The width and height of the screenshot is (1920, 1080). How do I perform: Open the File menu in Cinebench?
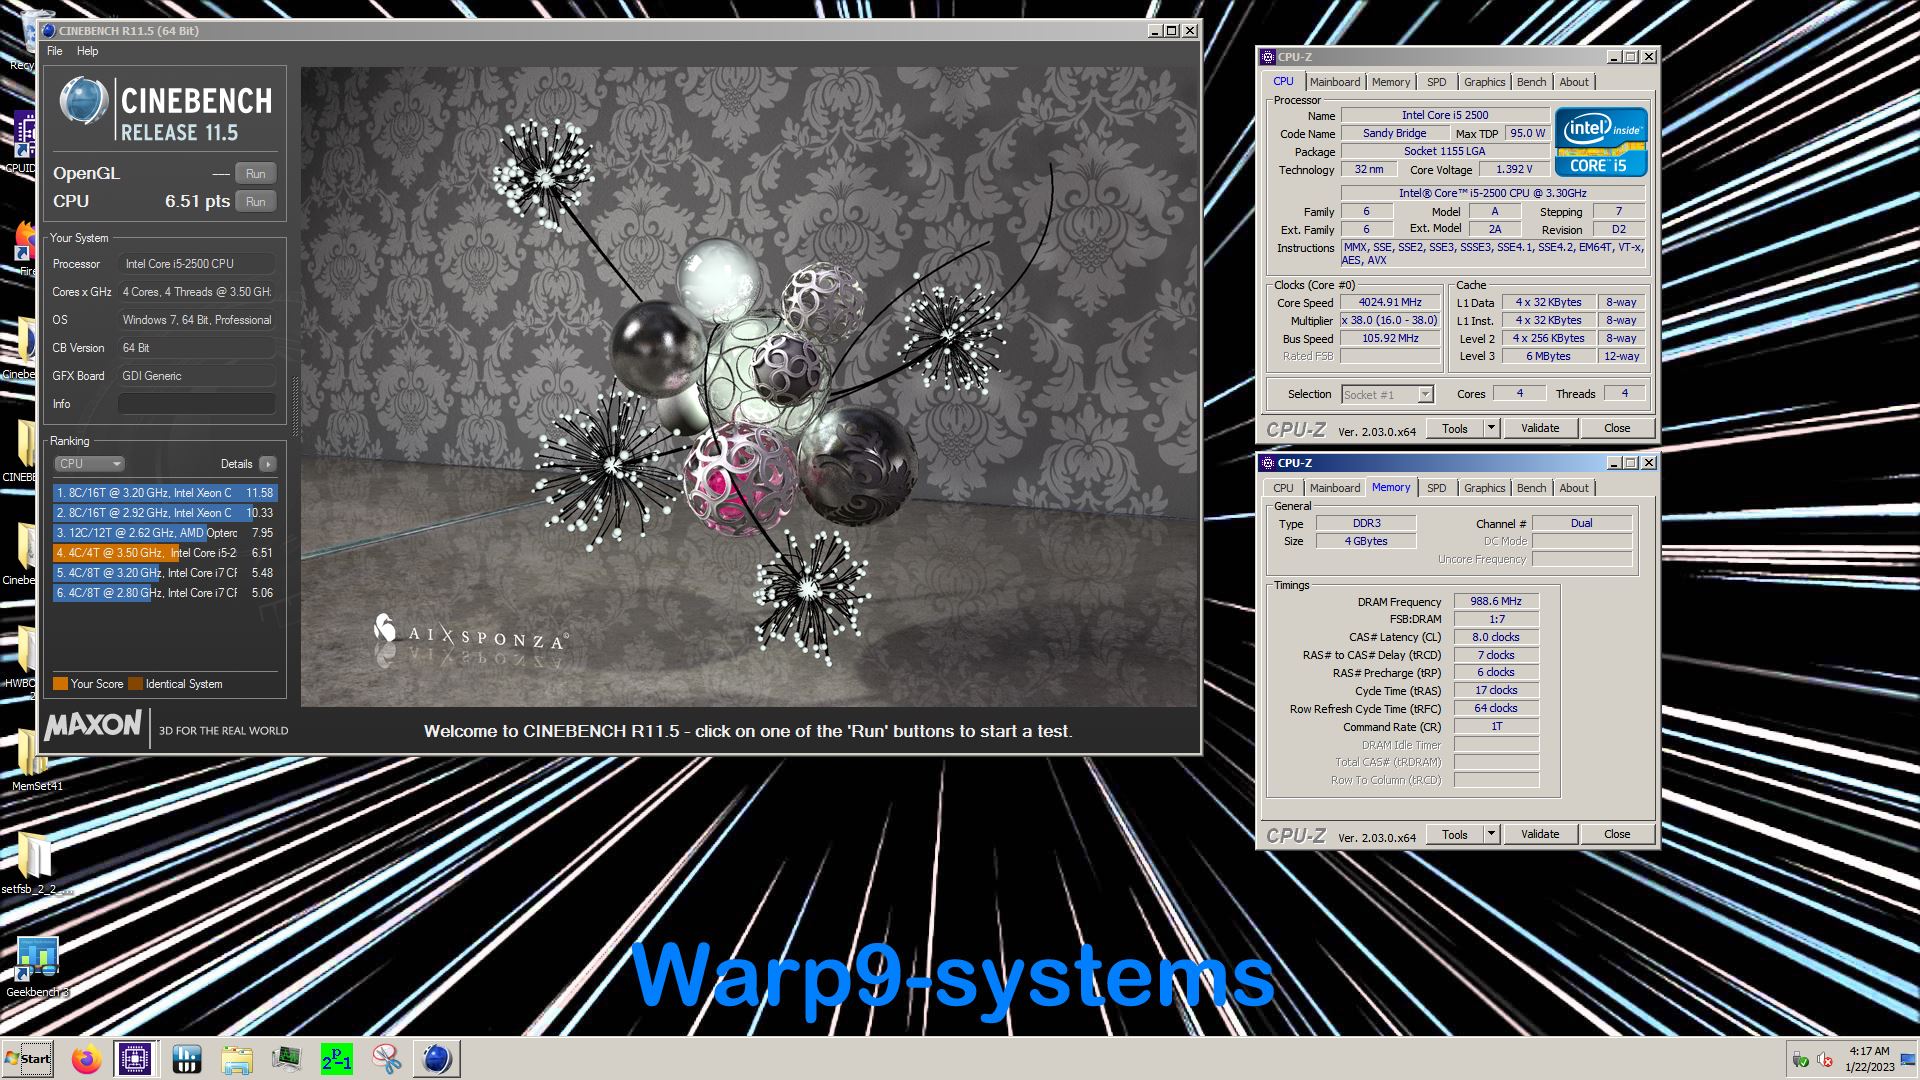point(54,51)
